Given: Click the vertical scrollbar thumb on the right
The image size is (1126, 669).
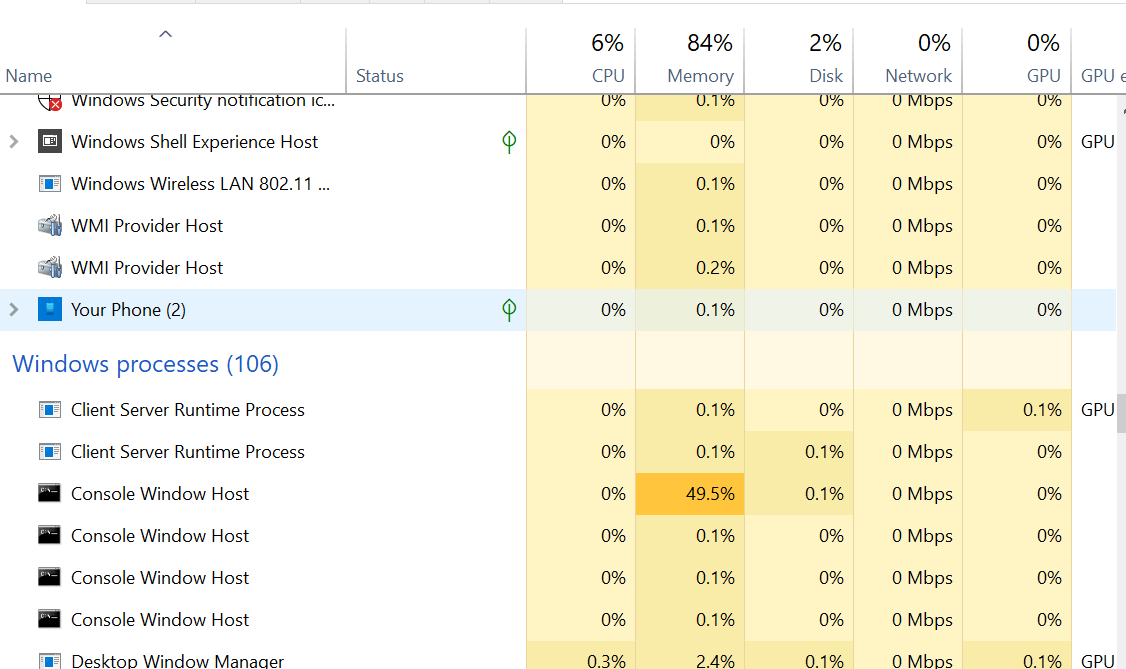Looking at the screenshot, I should click(x=1121, y=413).
